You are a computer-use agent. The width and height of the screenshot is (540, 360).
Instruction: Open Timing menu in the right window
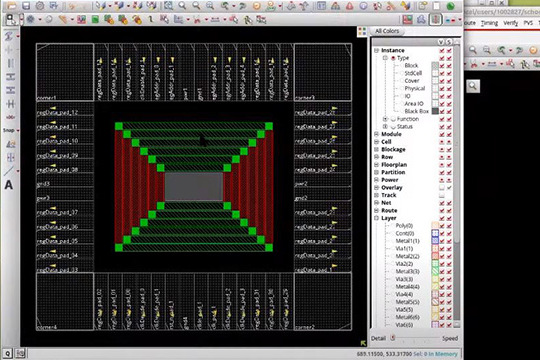pyautogui.click(x=489, y=23)
